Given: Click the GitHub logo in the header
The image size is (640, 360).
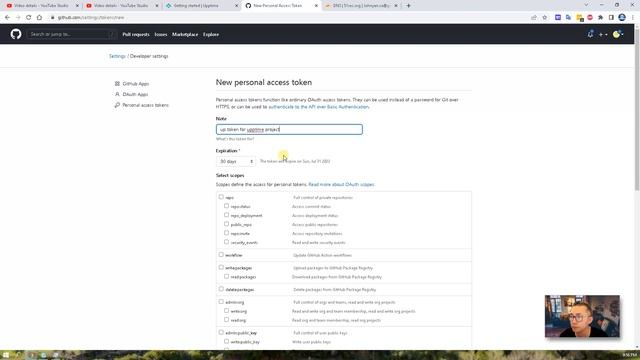Looking at the screenshot, I should [x=16, y=34].
